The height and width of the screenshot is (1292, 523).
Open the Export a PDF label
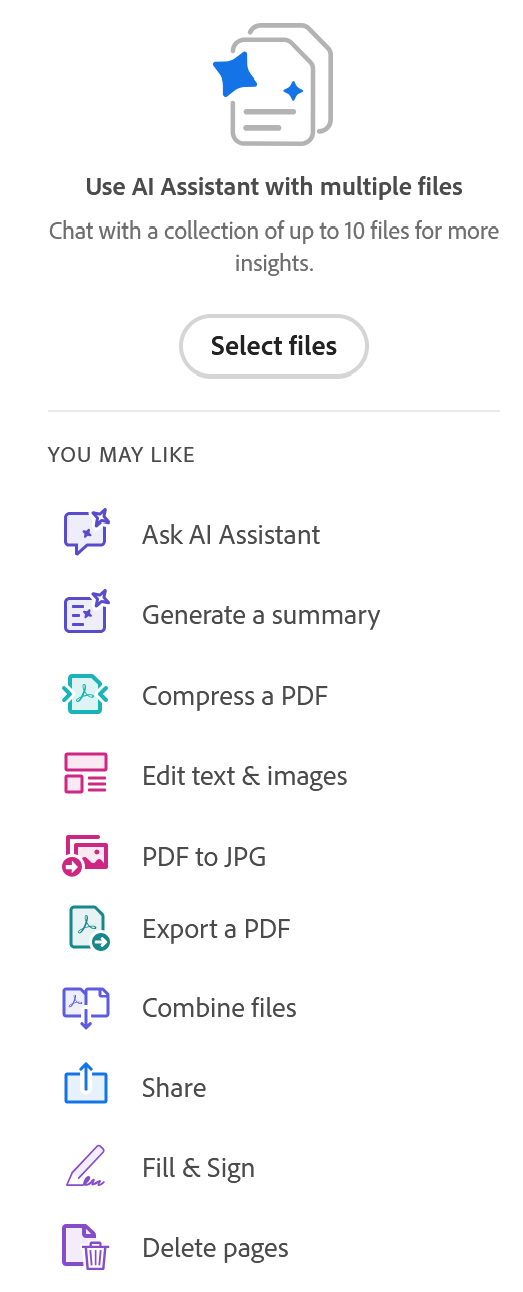(216, 929)
